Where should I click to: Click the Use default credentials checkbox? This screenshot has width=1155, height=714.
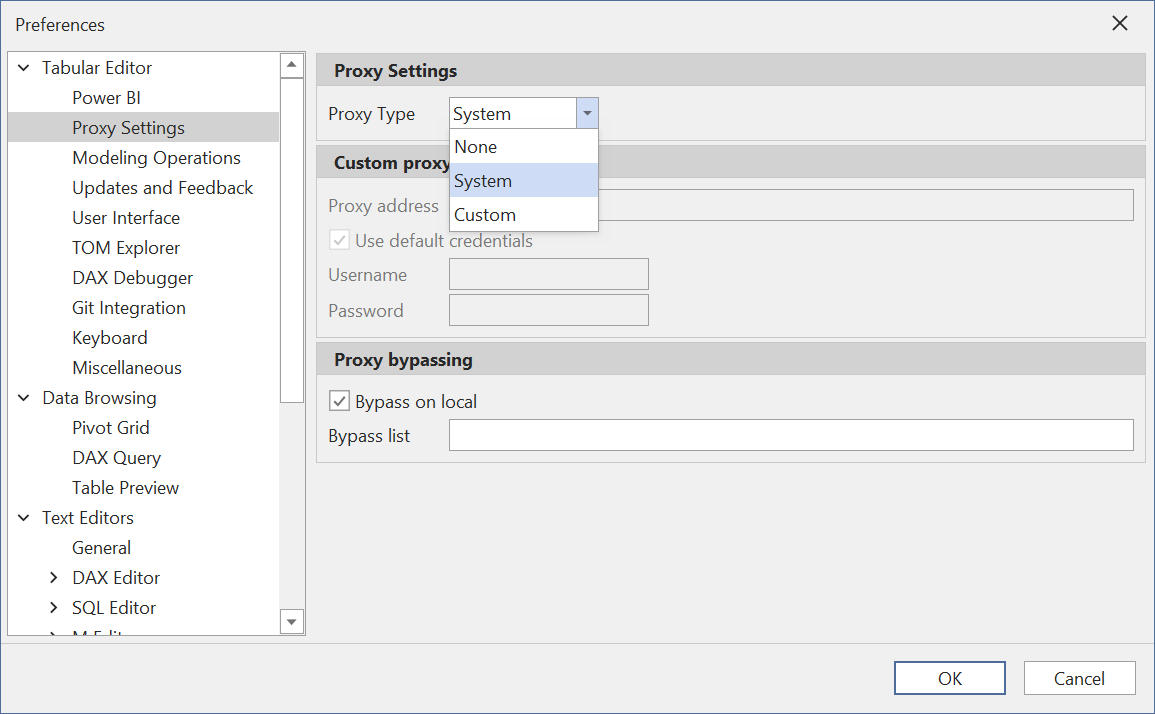coord(339,240)
